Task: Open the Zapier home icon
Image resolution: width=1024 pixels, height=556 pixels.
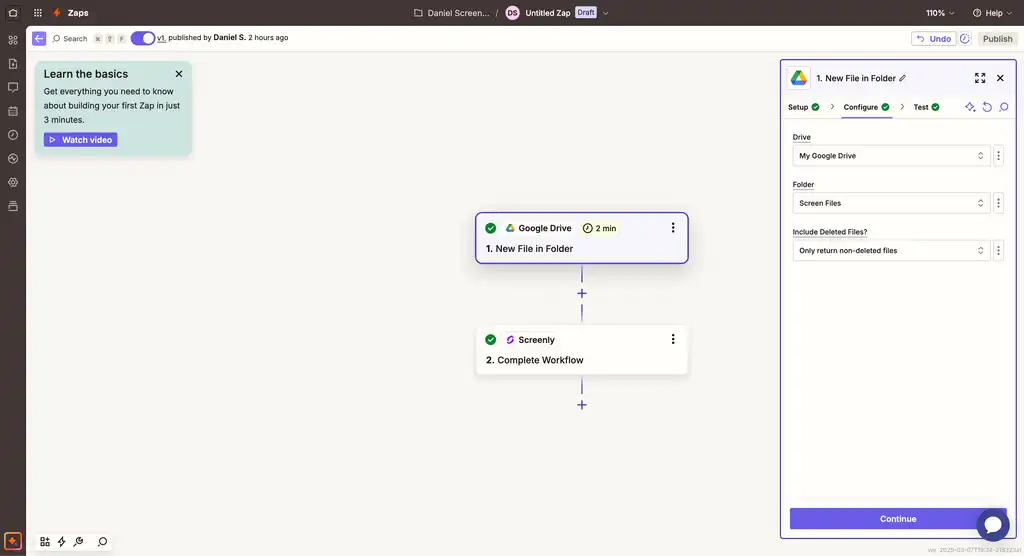Action: coord(12,12)
